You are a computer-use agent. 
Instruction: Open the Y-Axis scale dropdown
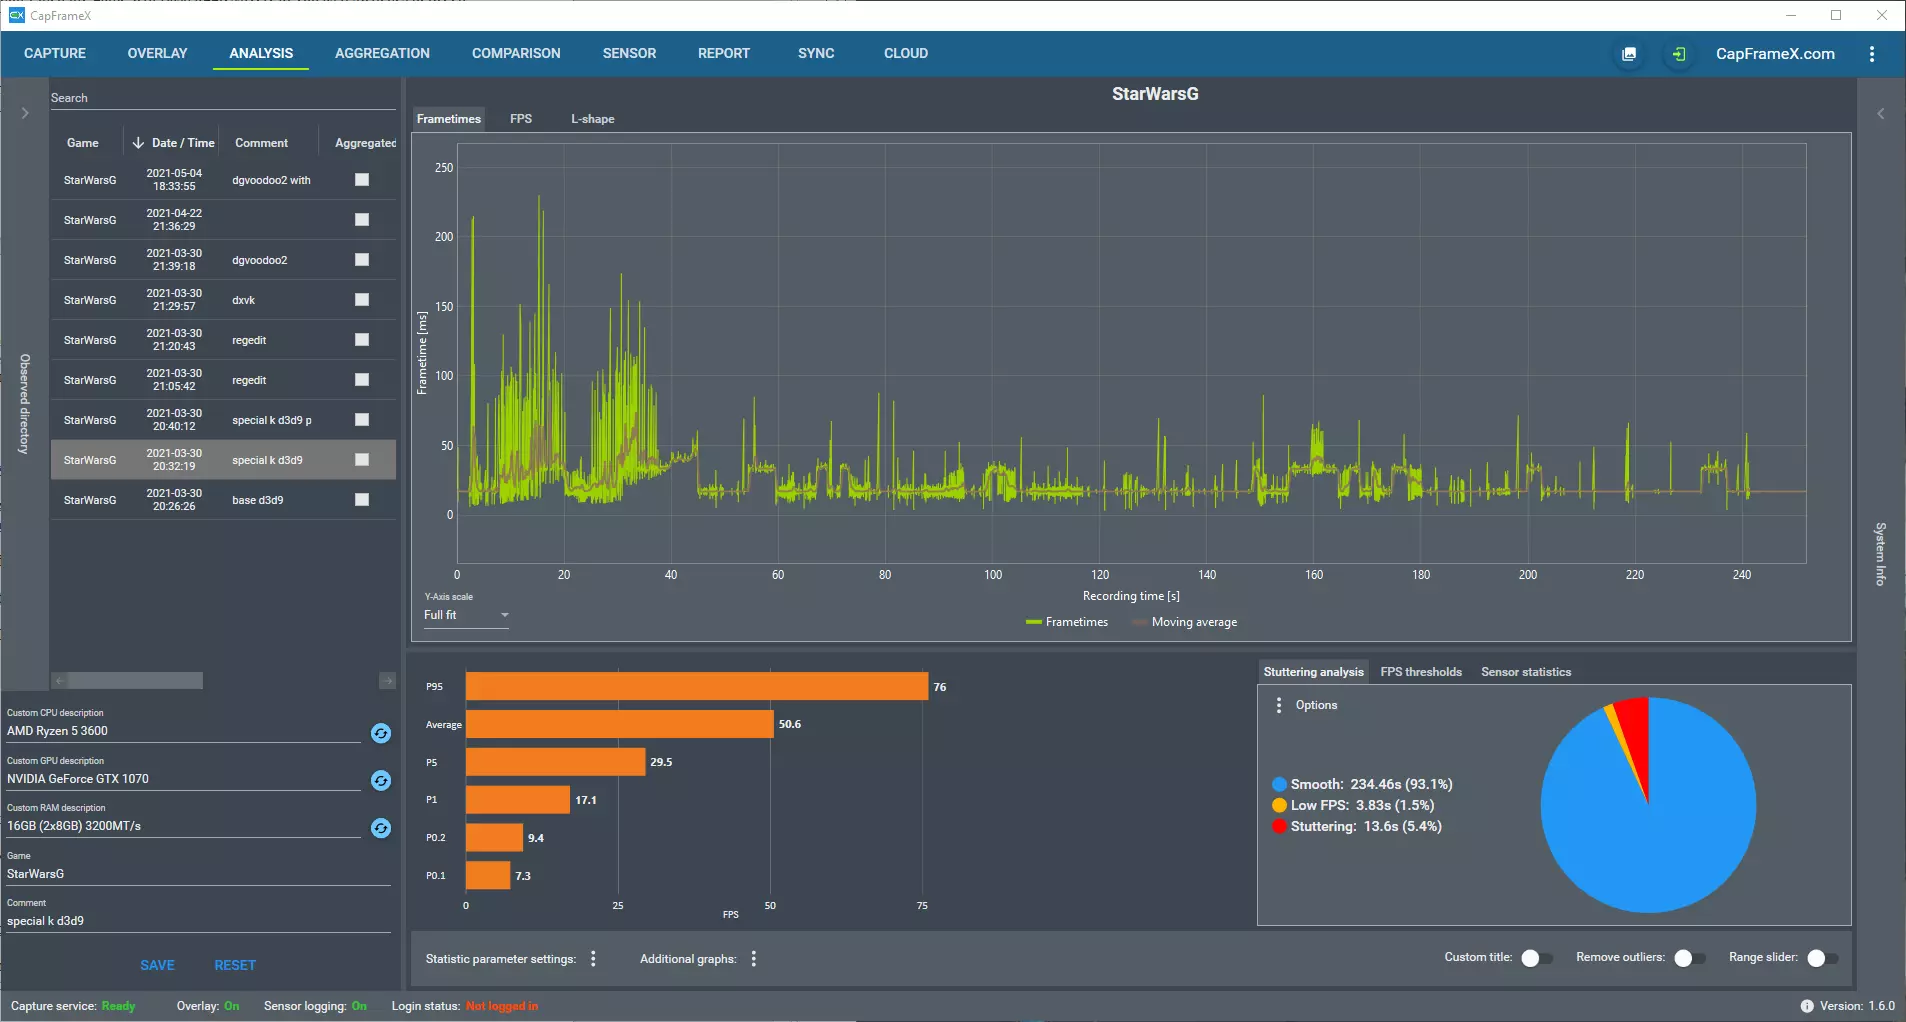click(466, 615)
